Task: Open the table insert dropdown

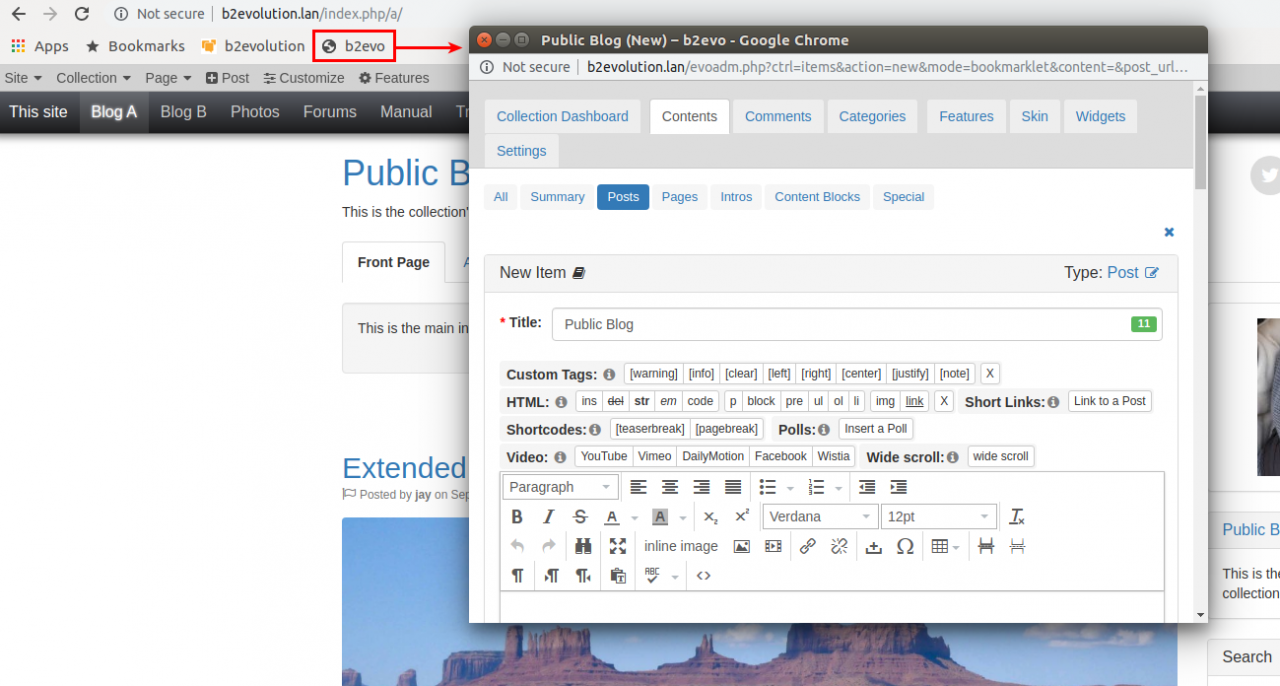Action: click(945, 546)
